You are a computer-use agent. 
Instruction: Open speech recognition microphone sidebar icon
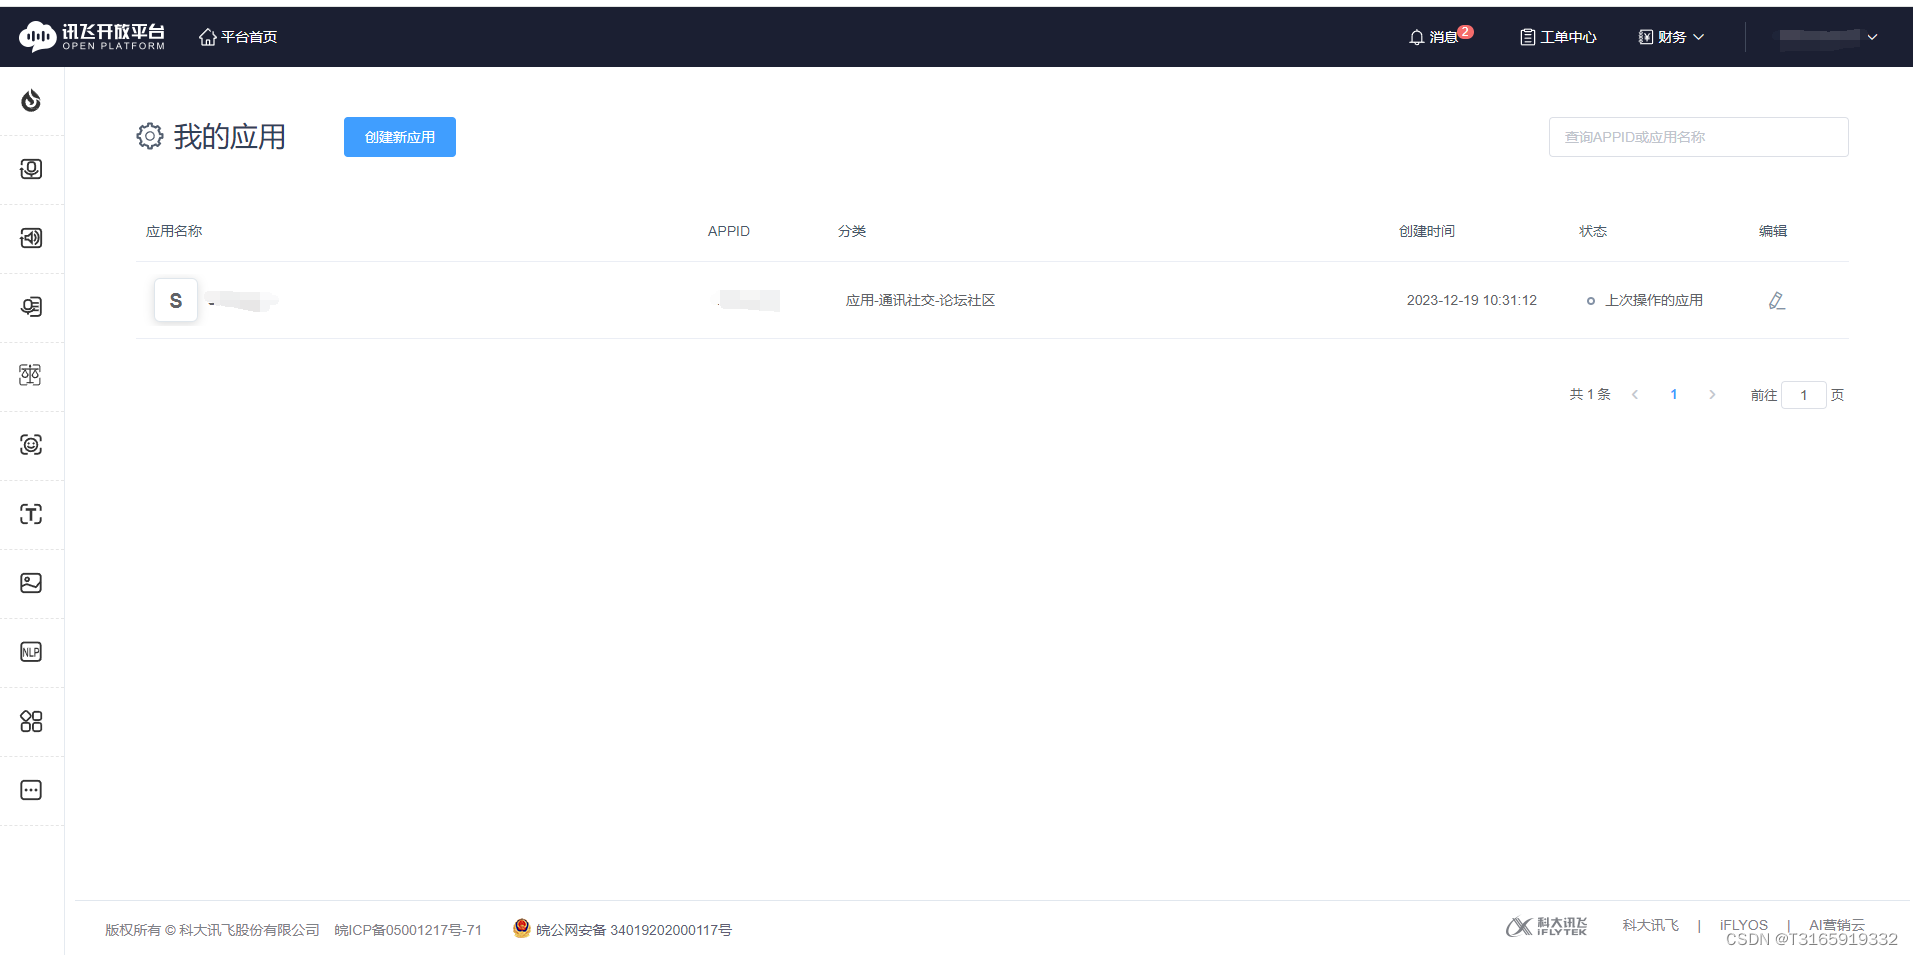(x=31, y=169)
